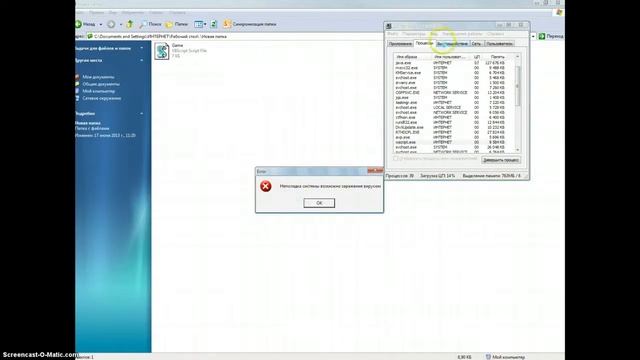Collapse the Details (Подробно) sidebar section
This screenshot has height=360, width=640.
[142, 113]
